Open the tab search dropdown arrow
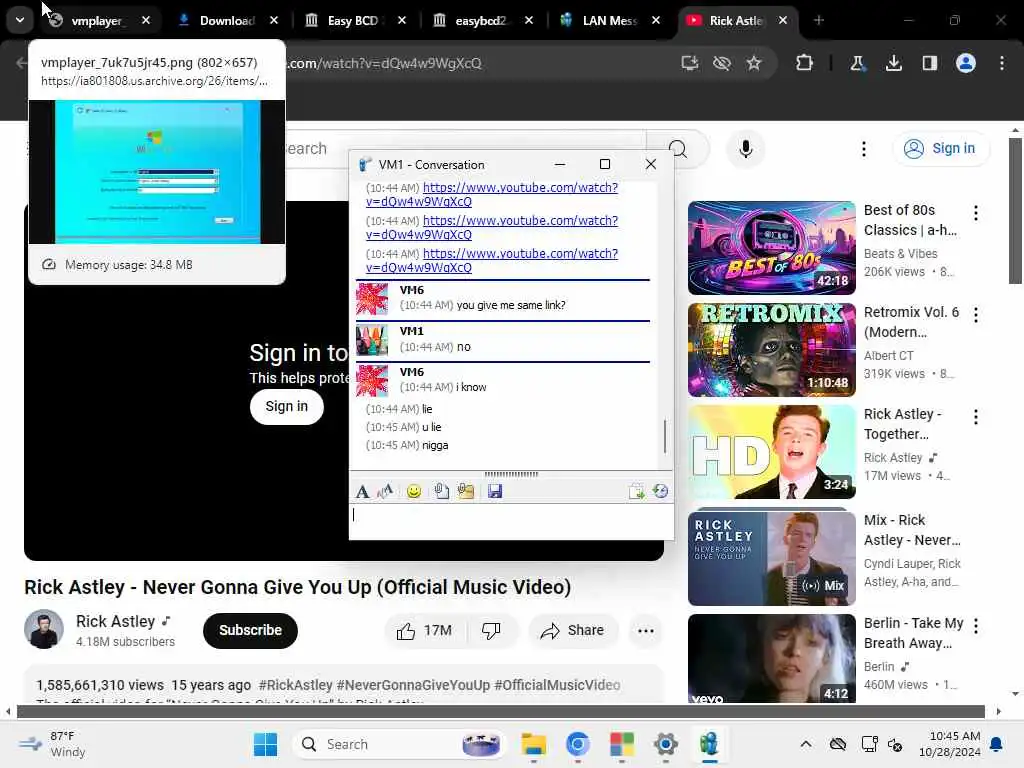The width and height of the screenshot is (1024, 768). (20, 20)
